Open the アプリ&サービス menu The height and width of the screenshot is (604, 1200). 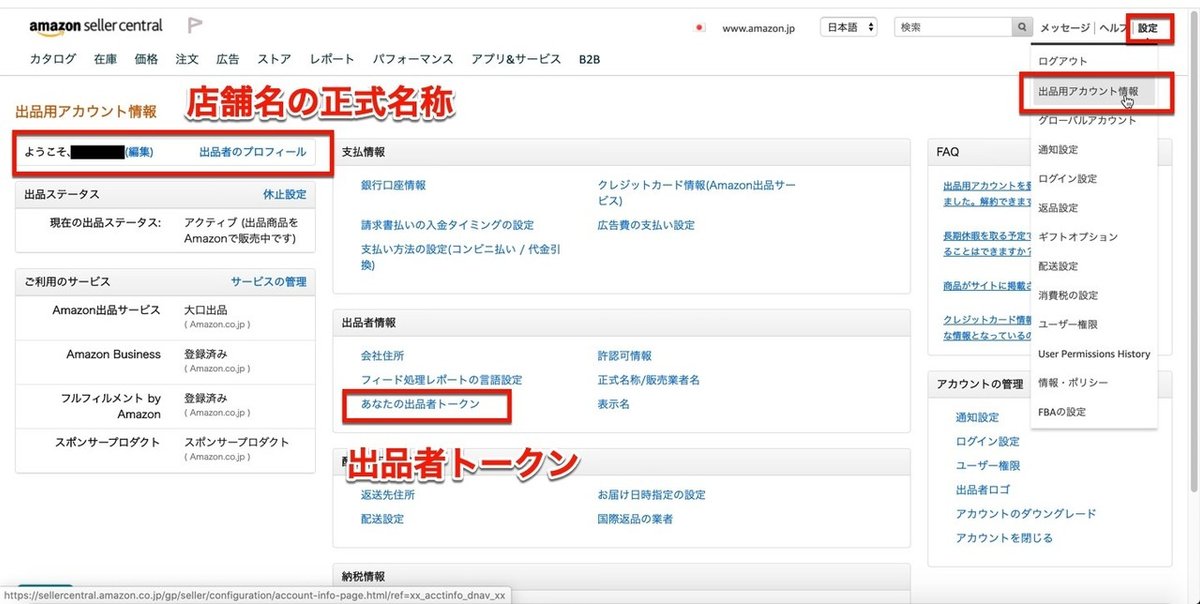tap(516, 59)
